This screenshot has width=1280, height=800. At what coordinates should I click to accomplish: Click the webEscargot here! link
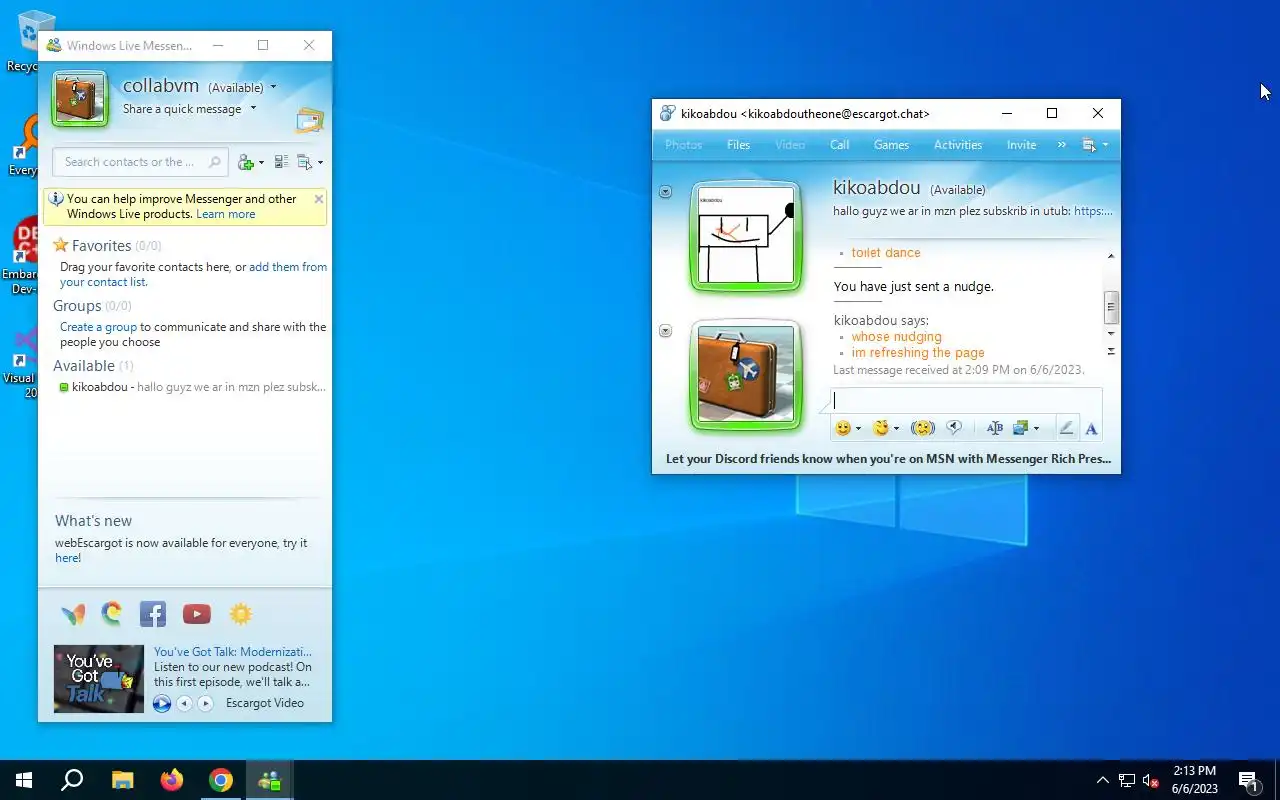pos(68,558)
